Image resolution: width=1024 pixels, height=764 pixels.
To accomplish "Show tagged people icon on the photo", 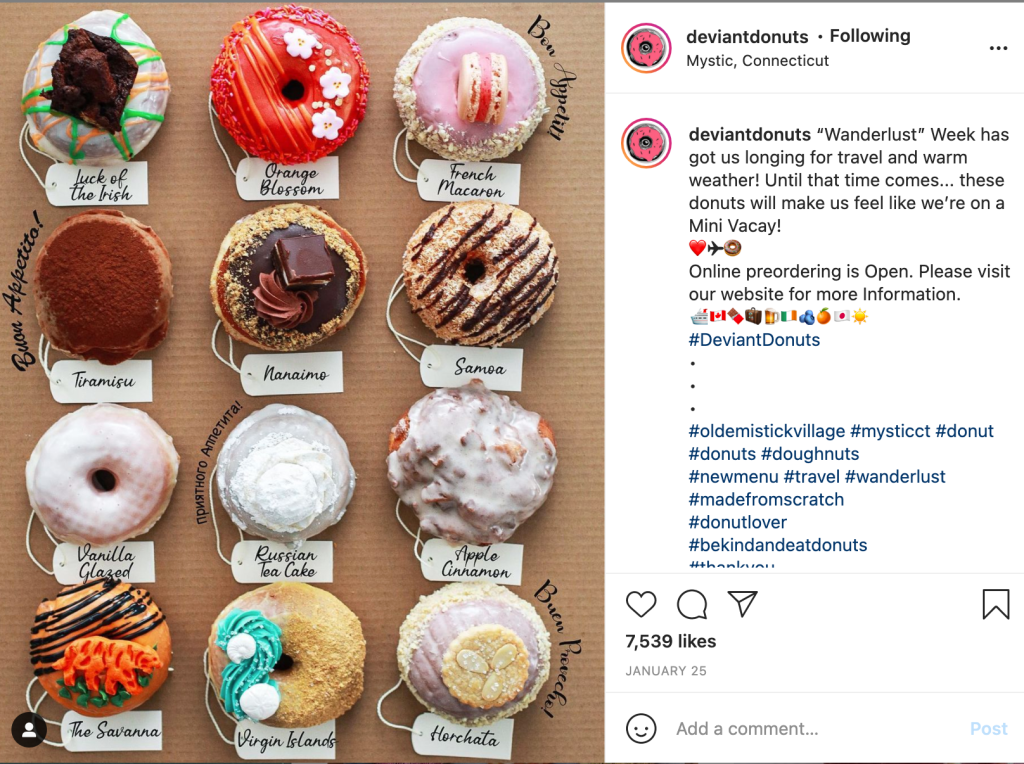I will [x=29, y=730].
